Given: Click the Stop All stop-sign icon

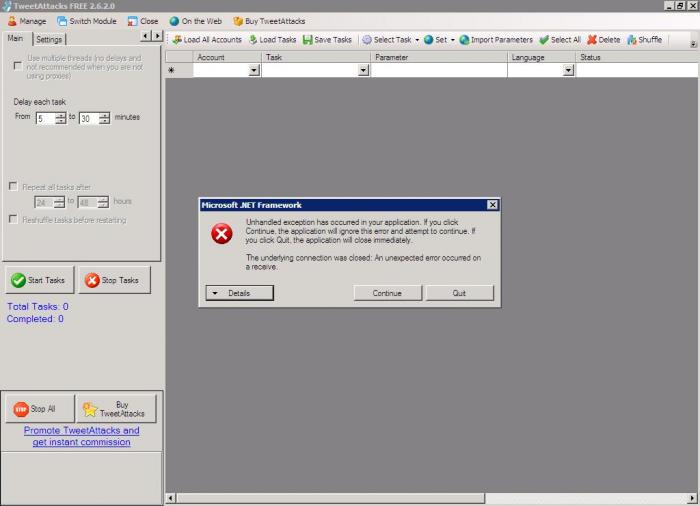Looking at the screenshot, I should coord(21,409).
